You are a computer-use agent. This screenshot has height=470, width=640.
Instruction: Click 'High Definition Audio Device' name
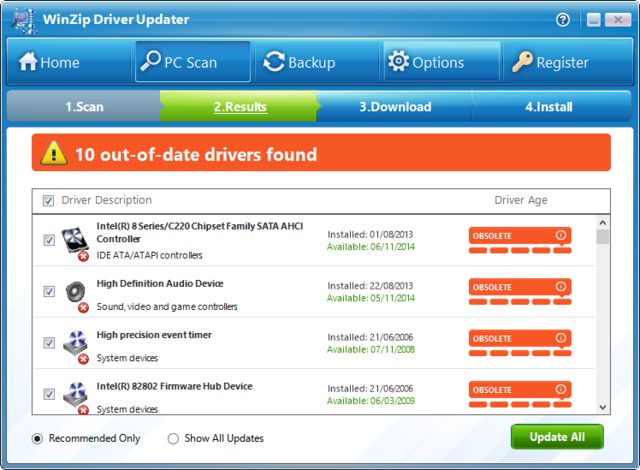[160, 284]
